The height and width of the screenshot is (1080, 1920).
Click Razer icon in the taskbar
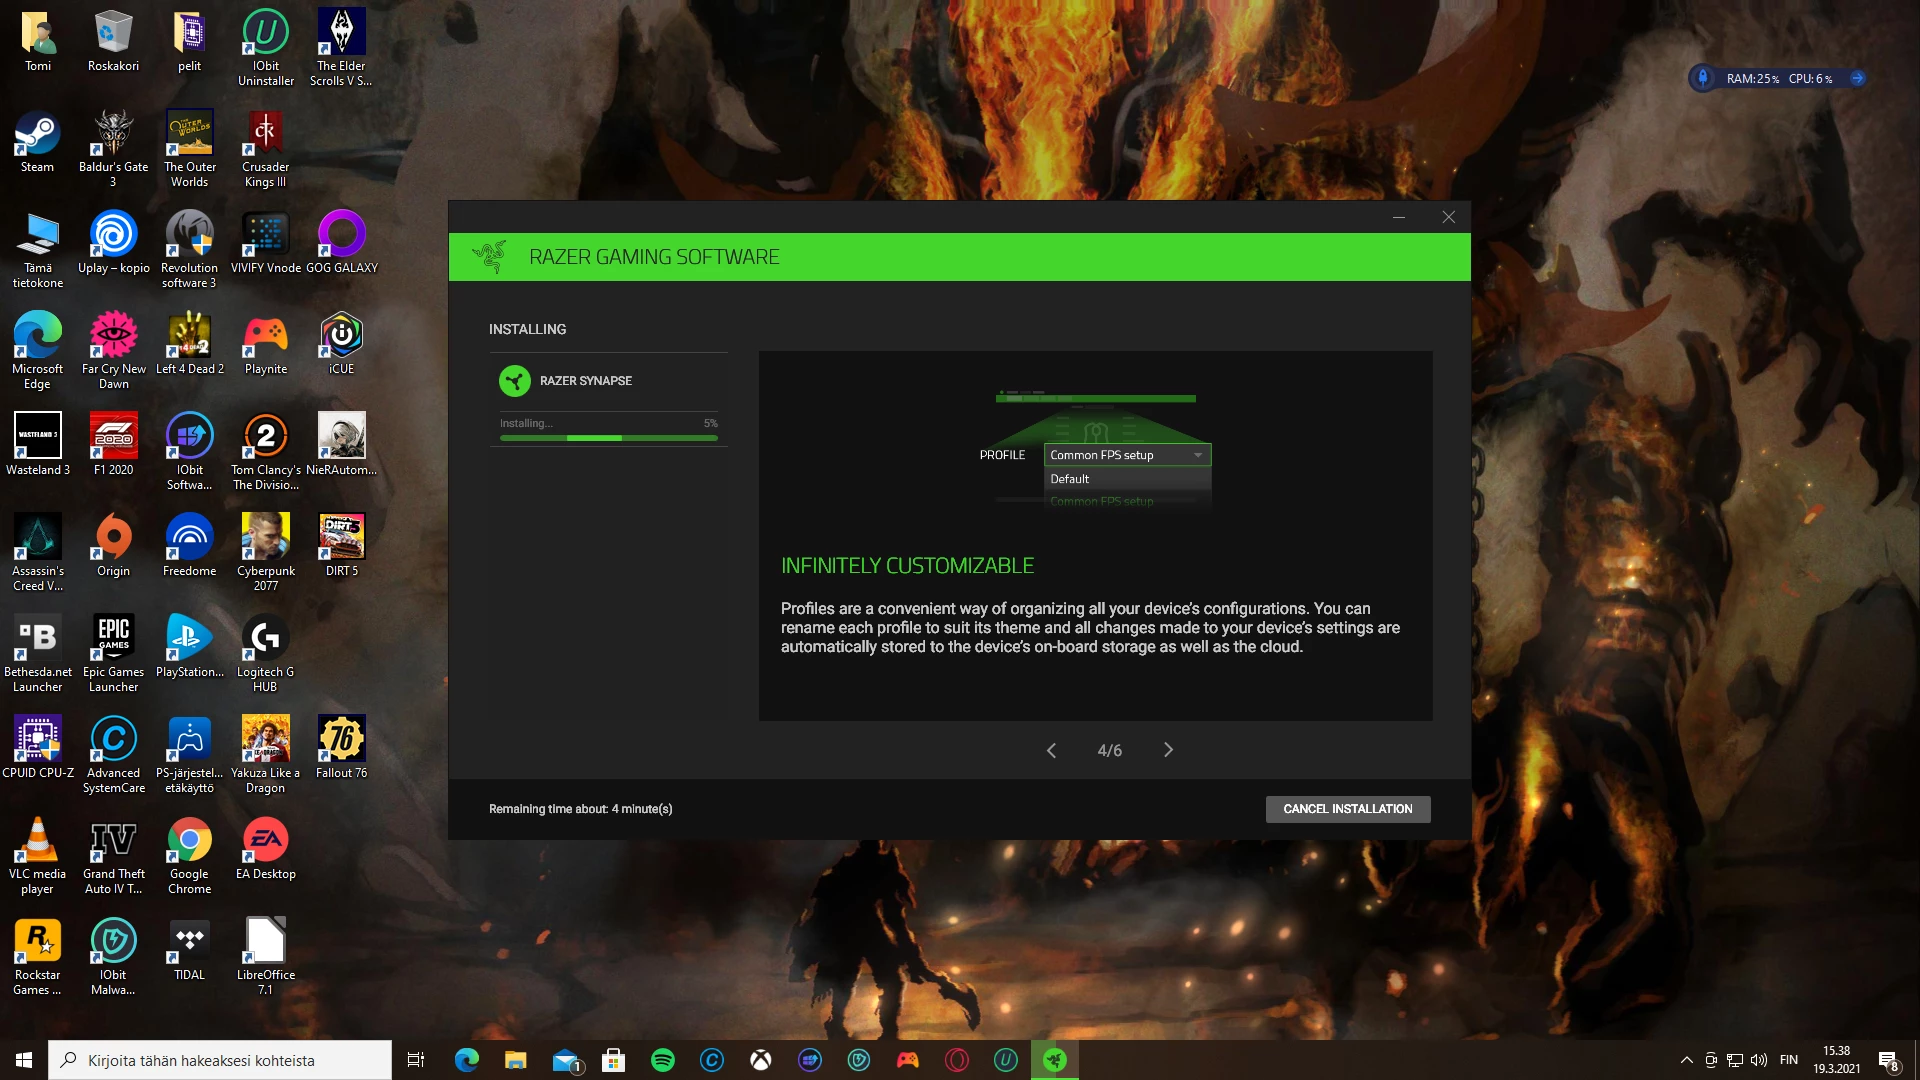[1054, 1060]
